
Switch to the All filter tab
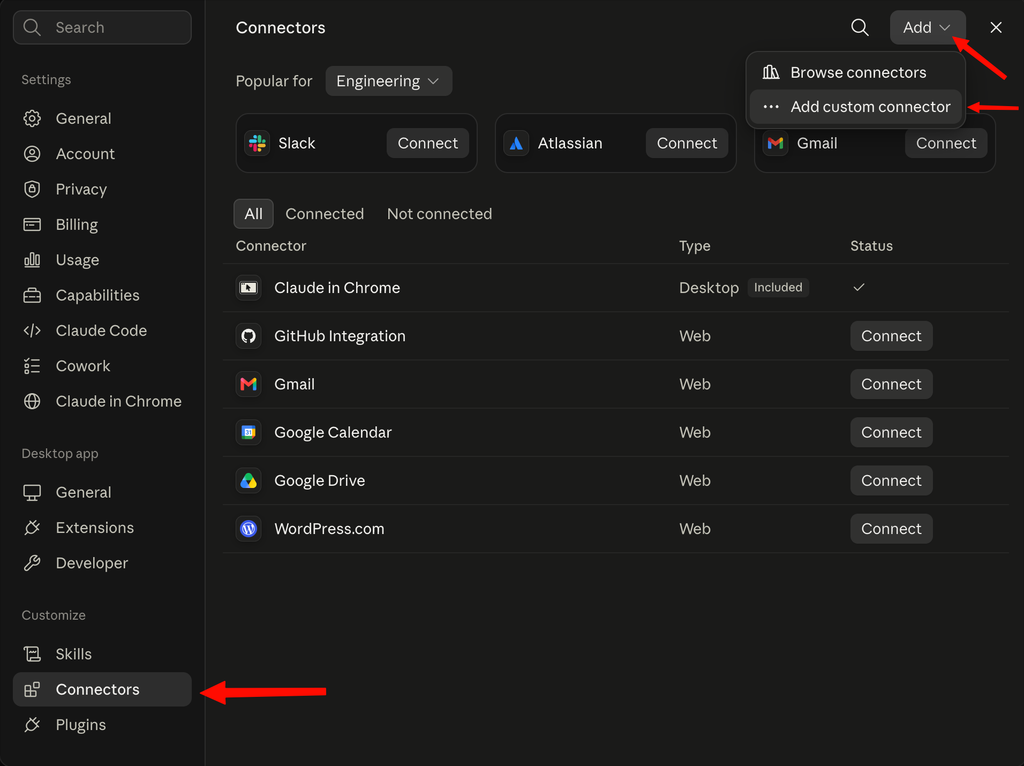coord(253,214)
